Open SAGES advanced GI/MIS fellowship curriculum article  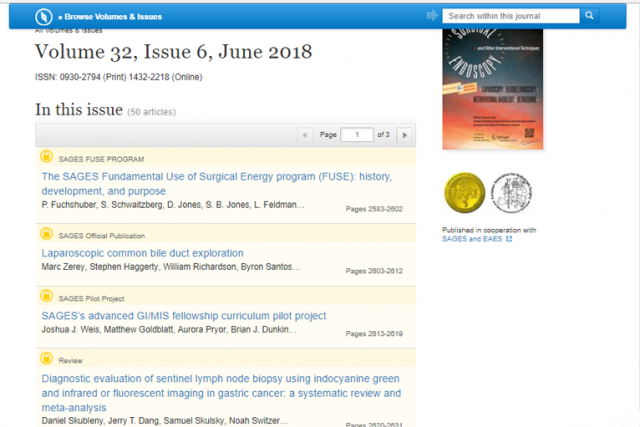coord(184,316)
